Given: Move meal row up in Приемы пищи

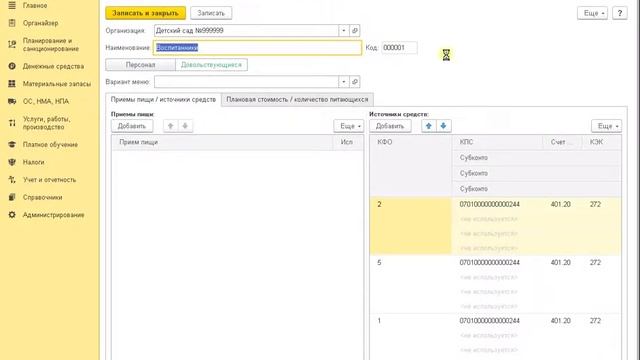Looking at the screenshot, I should pyautogui.click(x=171, y=126).
